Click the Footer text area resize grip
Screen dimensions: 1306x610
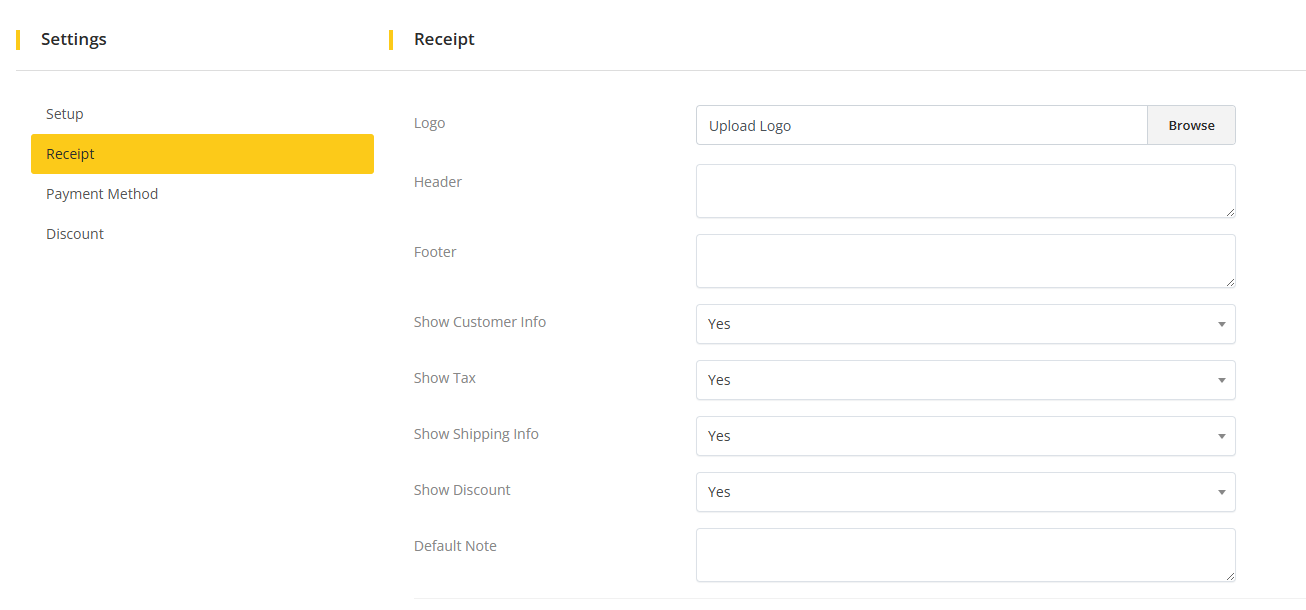[1230, 282]
